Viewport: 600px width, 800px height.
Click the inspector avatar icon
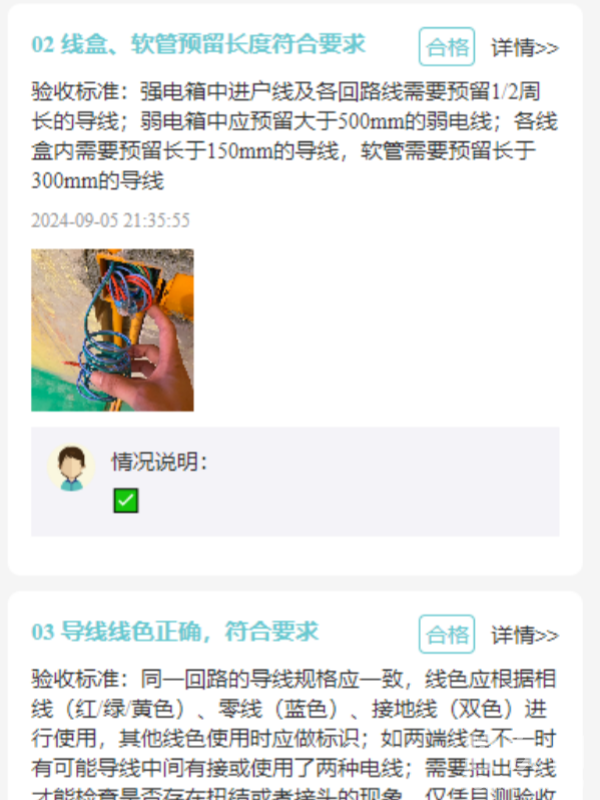(x=71, y=468)
